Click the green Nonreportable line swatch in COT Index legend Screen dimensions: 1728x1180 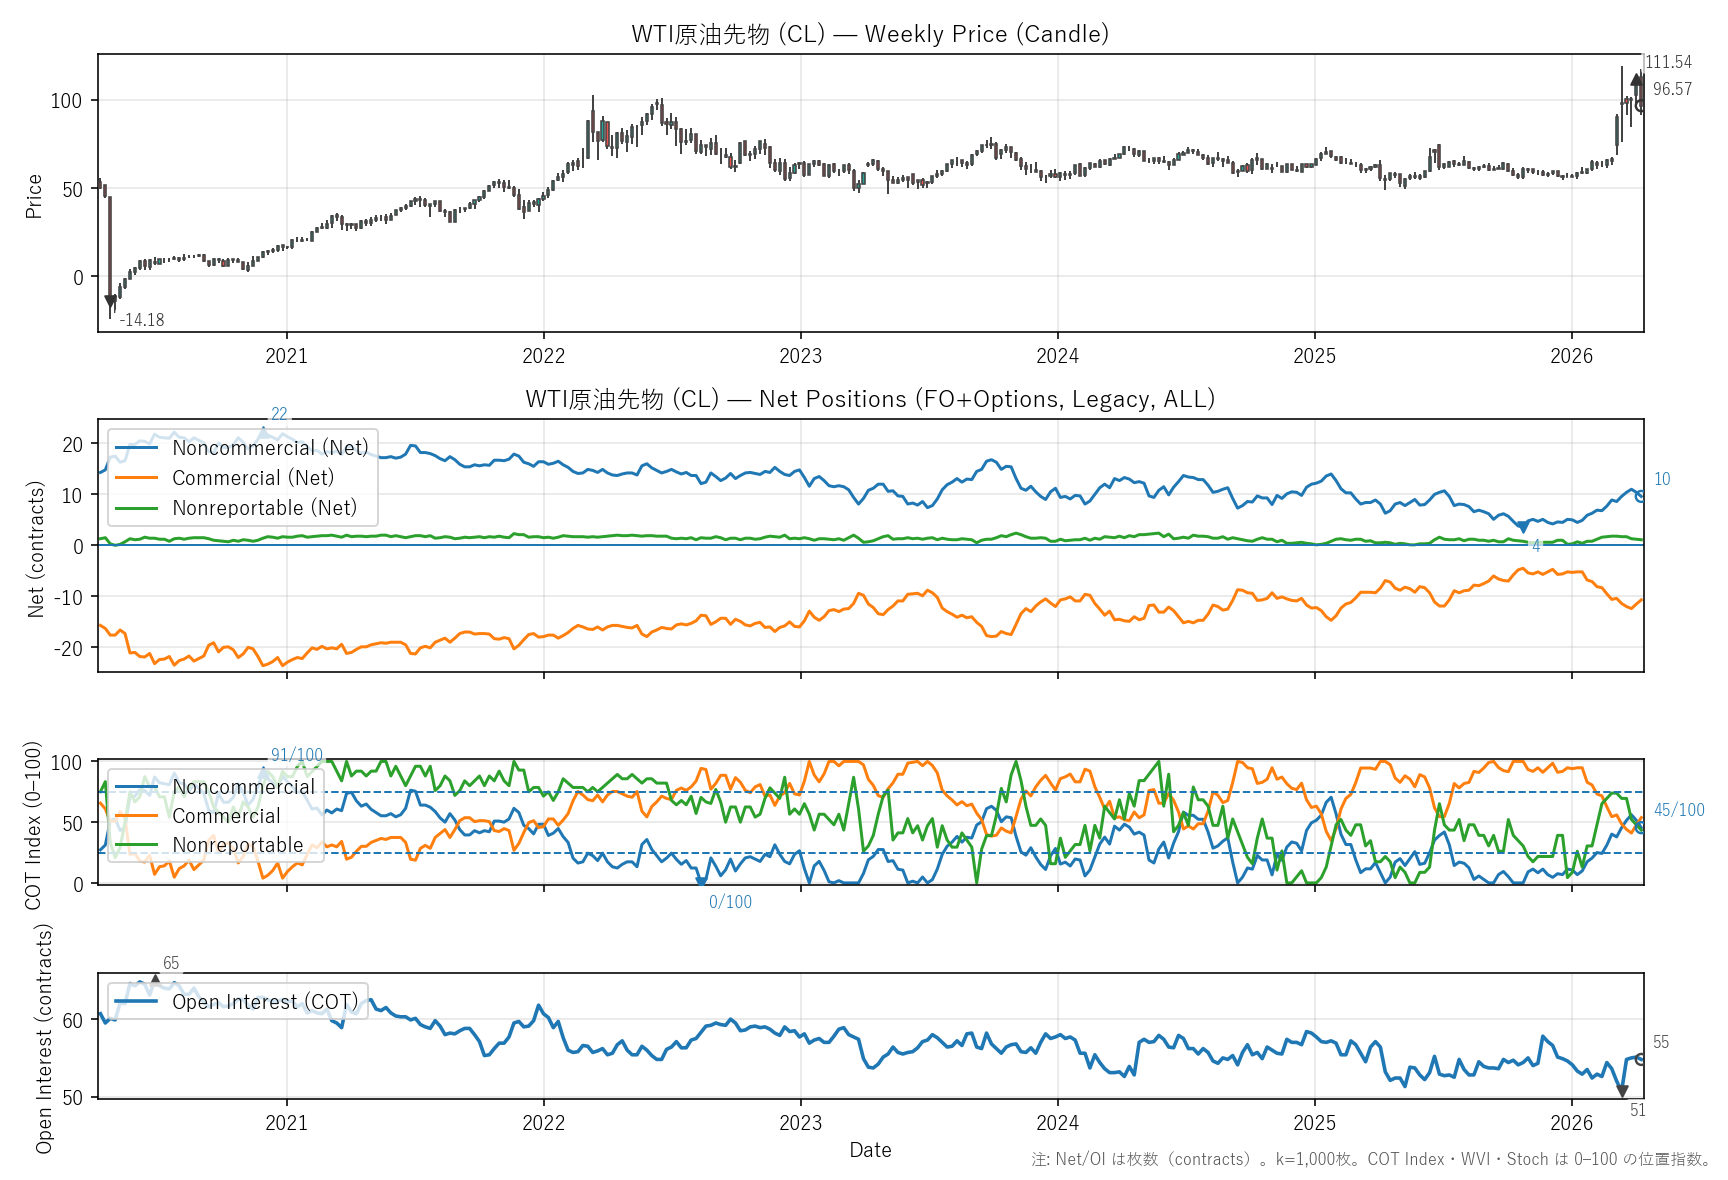136,845
